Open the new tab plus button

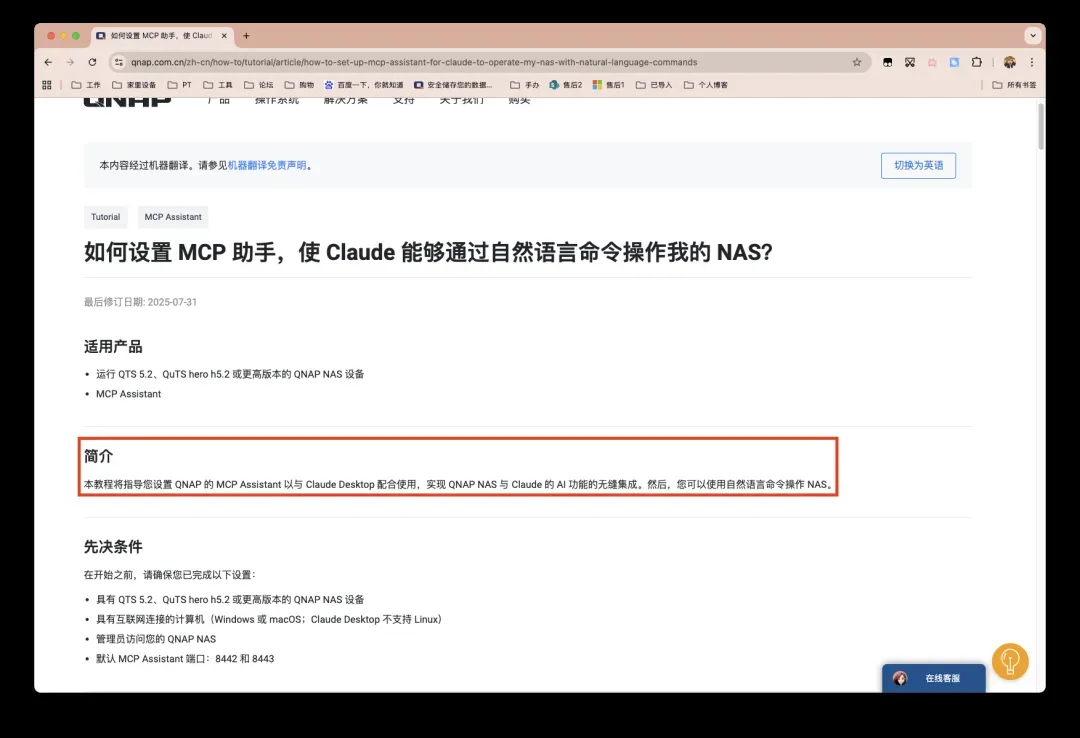coord(247,36)
